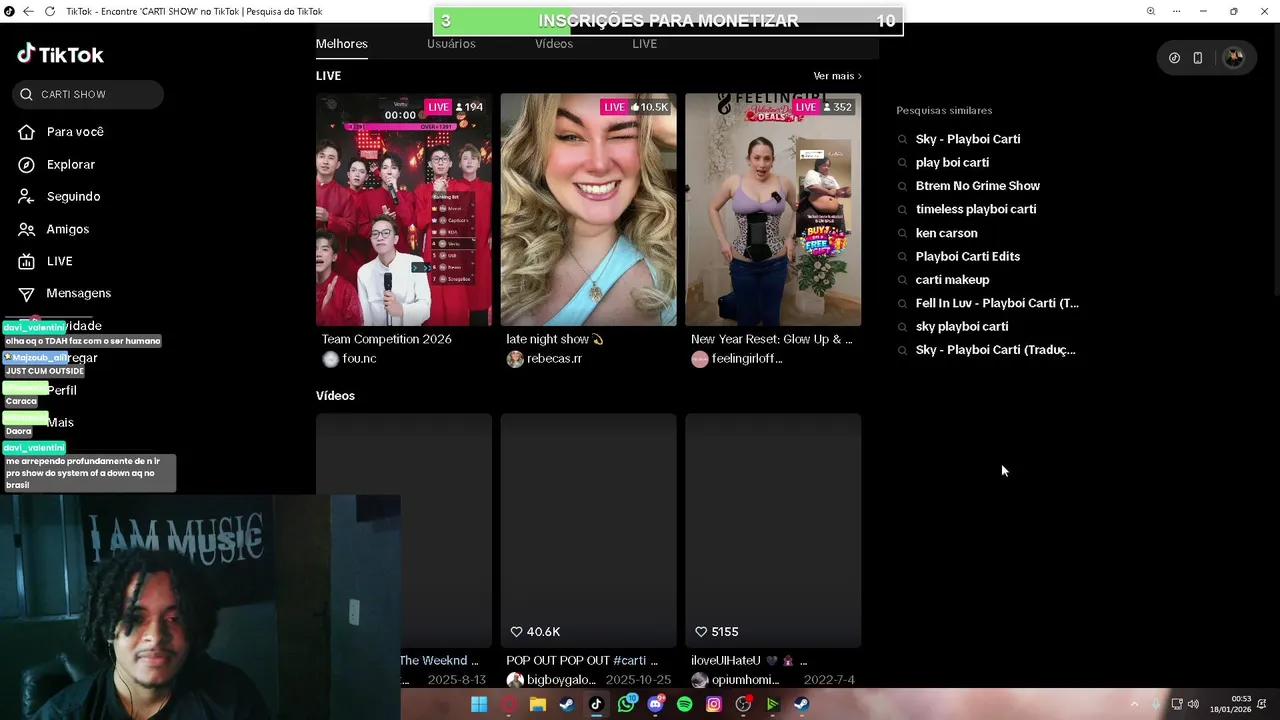This screenshot has height=720, width=1280.
Task: Open the Perfil sidebar item
Action: point(61,390)
